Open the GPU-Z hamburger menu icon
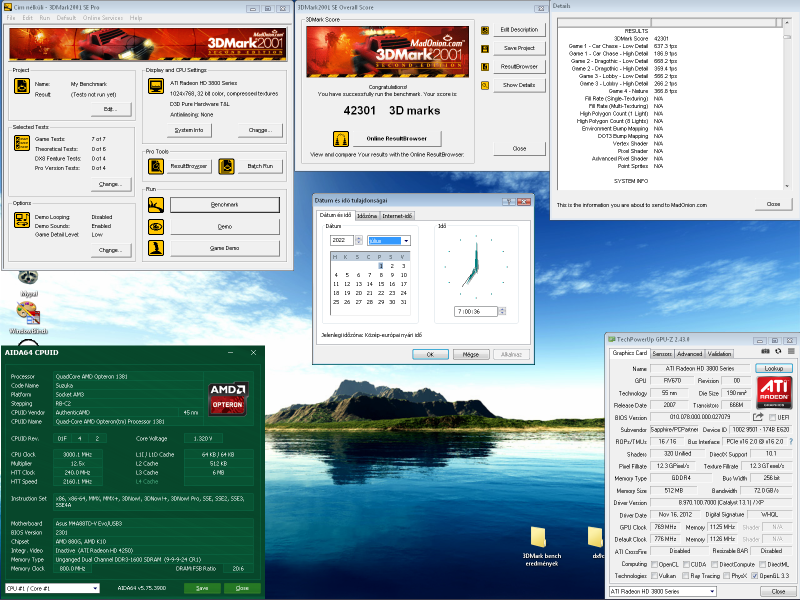800x600 pixels. pos(791,352)
